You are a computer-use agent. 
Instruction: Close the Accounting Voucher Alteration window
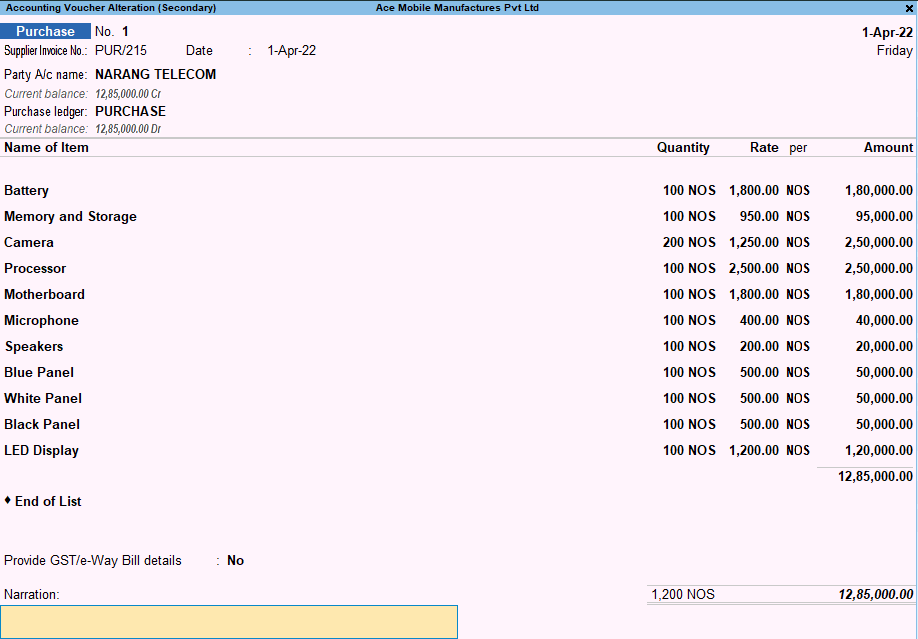[908, 7]
